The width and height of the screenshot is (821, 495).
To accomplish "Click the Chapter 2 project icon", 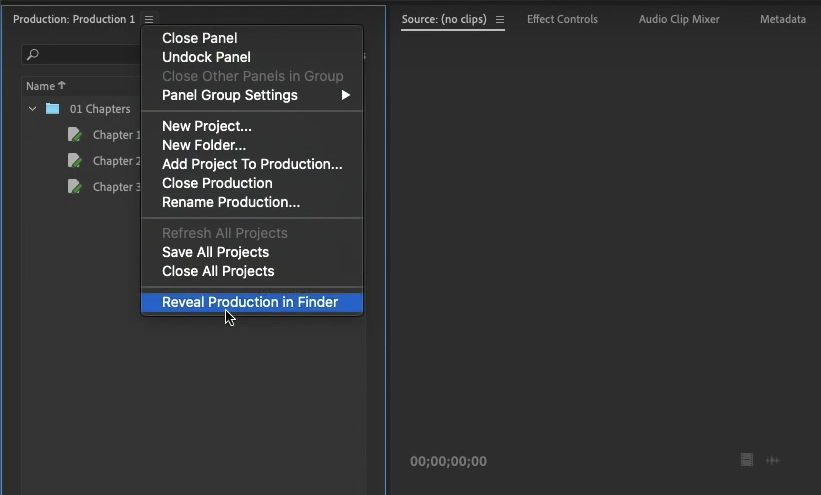I will click(75, 161).
